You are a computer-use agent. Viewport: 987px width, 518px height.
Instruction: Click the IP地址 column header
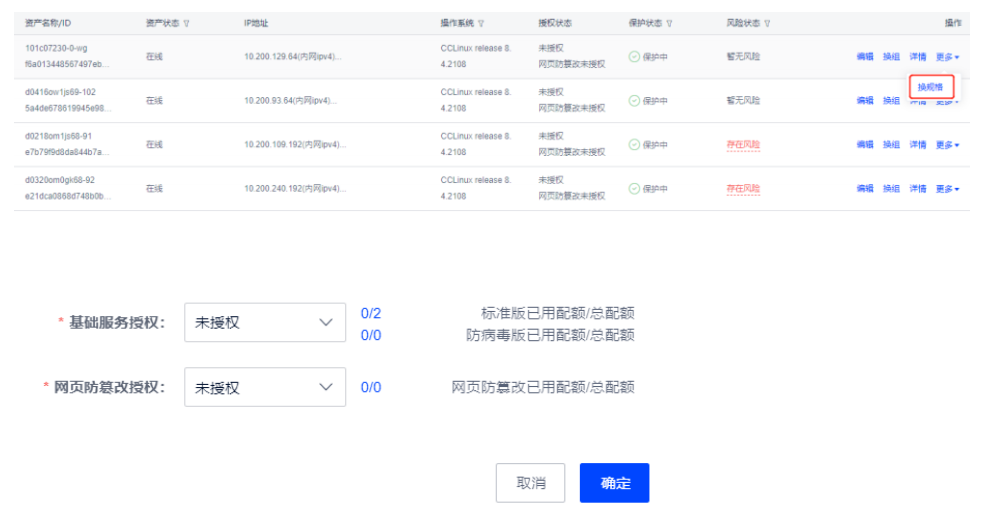click(256, 23)
